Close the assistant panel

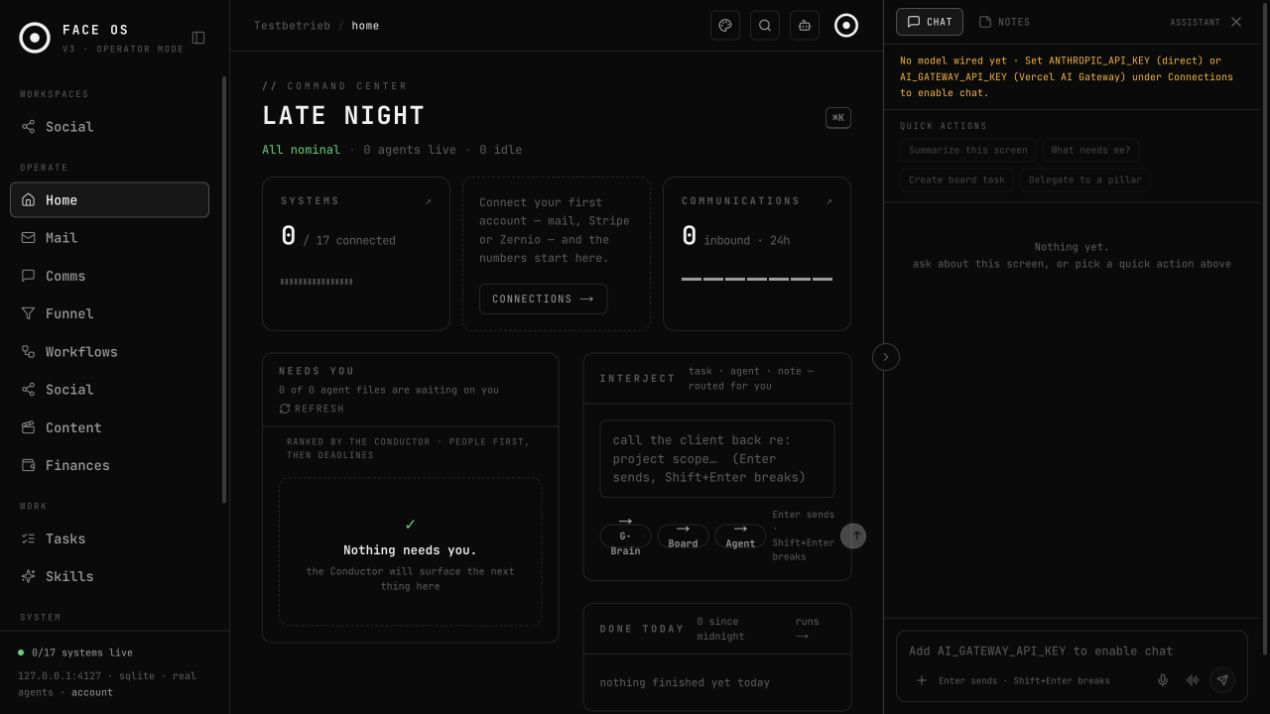tap(1236, 22)
